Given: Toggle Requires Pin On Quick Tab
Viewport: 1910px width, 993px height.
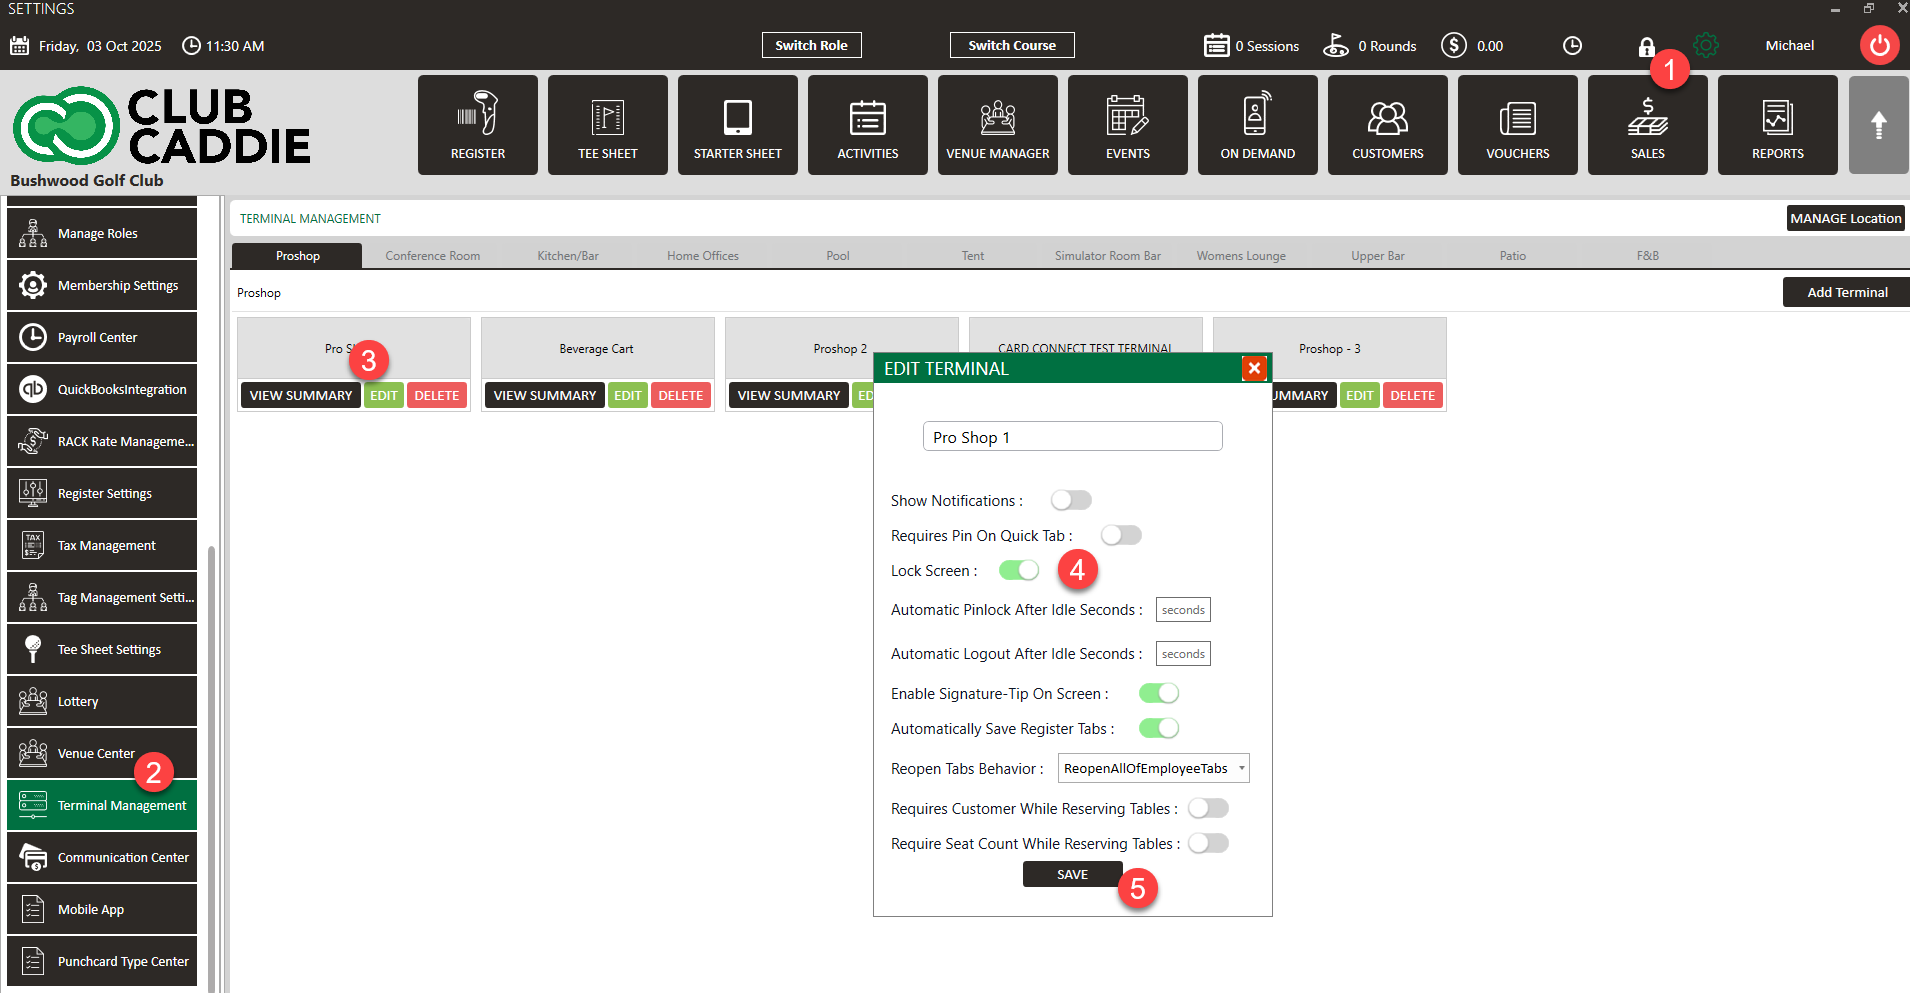Looking at the screenshot, I should click(1121, 535).
